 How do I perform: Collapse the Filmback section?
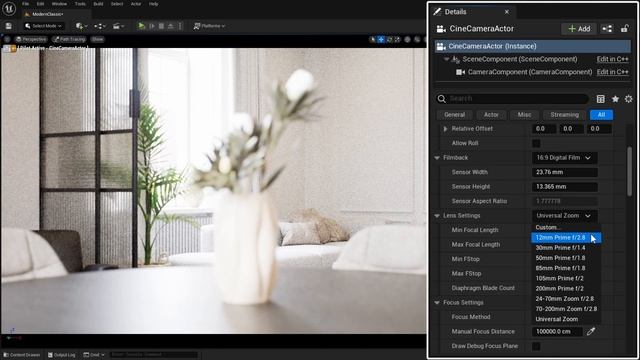(437, 158)
